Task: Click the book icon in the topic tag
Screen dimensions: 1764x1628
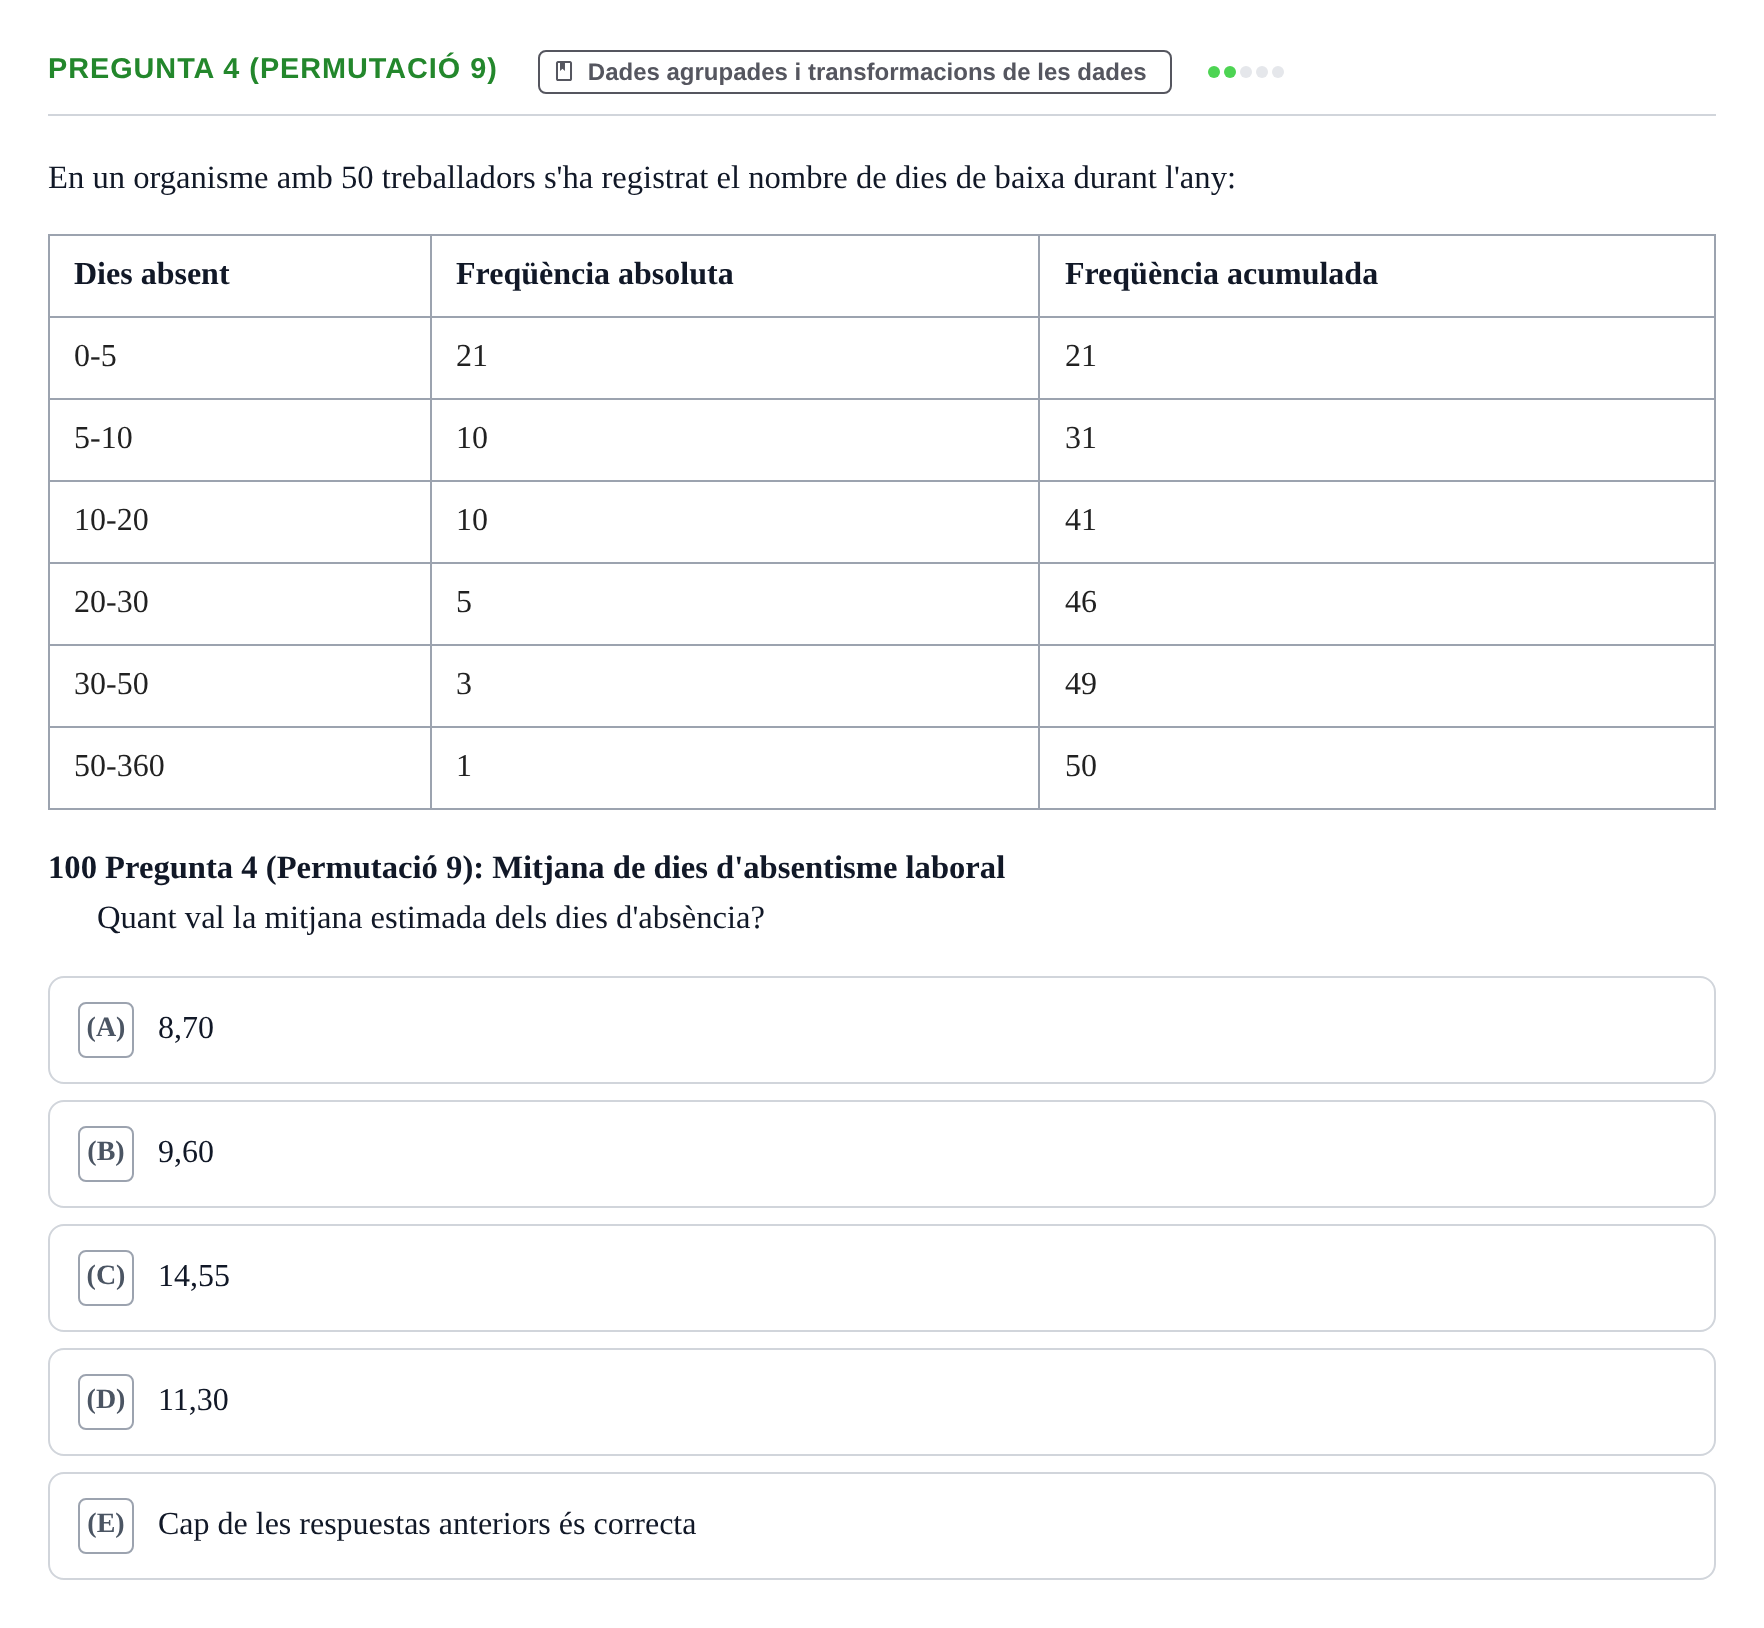Action: click(564, 72)
